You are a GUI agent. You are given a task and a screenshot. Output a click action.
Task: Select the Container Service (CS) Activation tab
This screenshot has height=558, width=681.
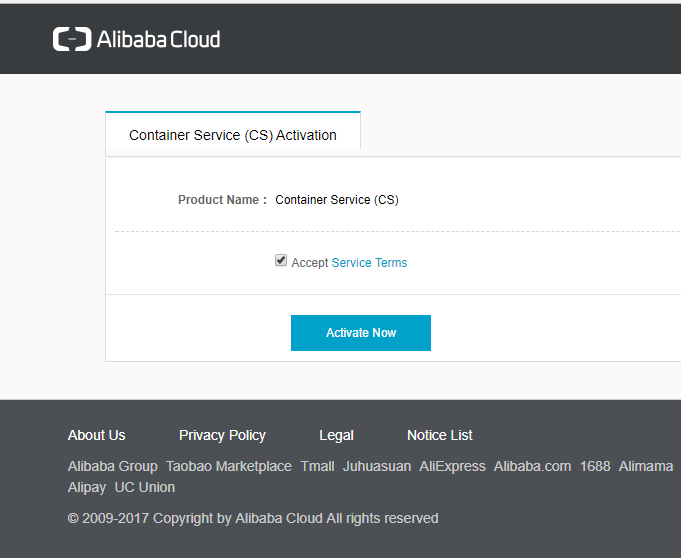[233, 135]
